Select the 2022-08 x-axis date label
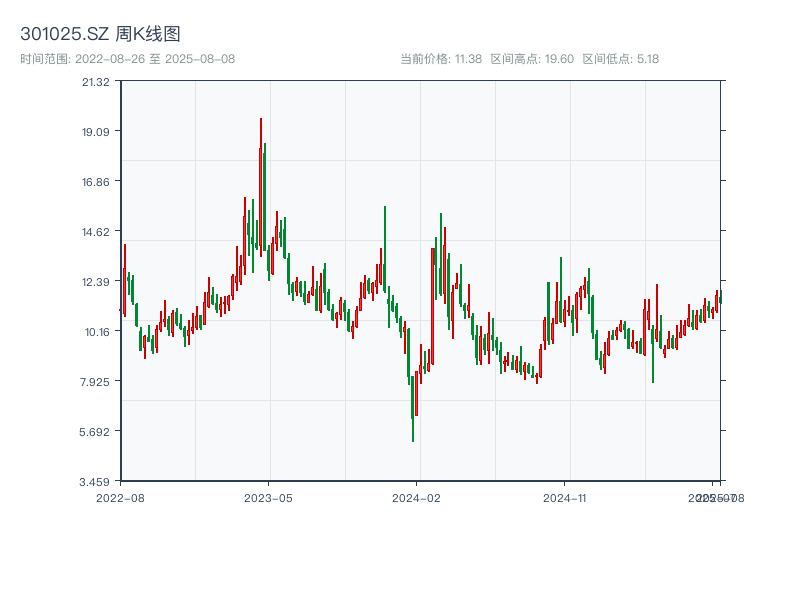The image size is (800, 600). point(120,496)
